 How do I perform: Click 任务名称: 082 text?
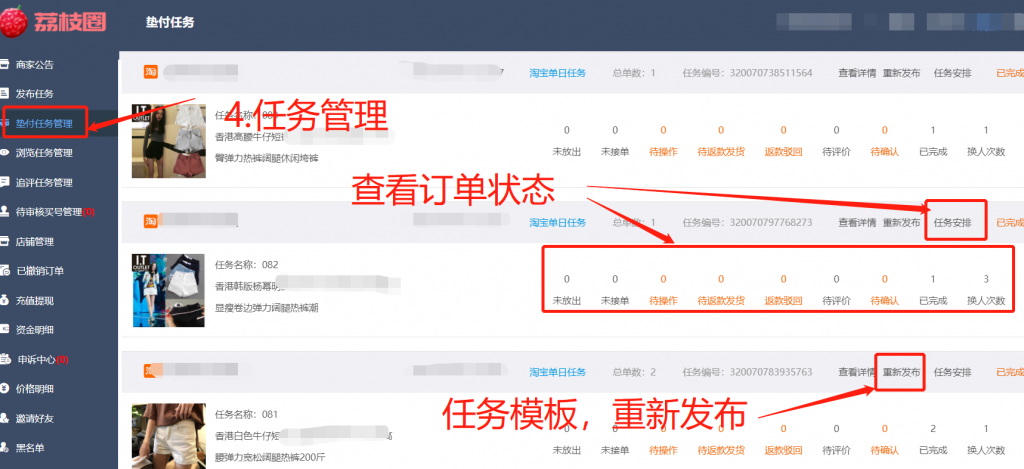pyautogui.click(x=247, y=265)
